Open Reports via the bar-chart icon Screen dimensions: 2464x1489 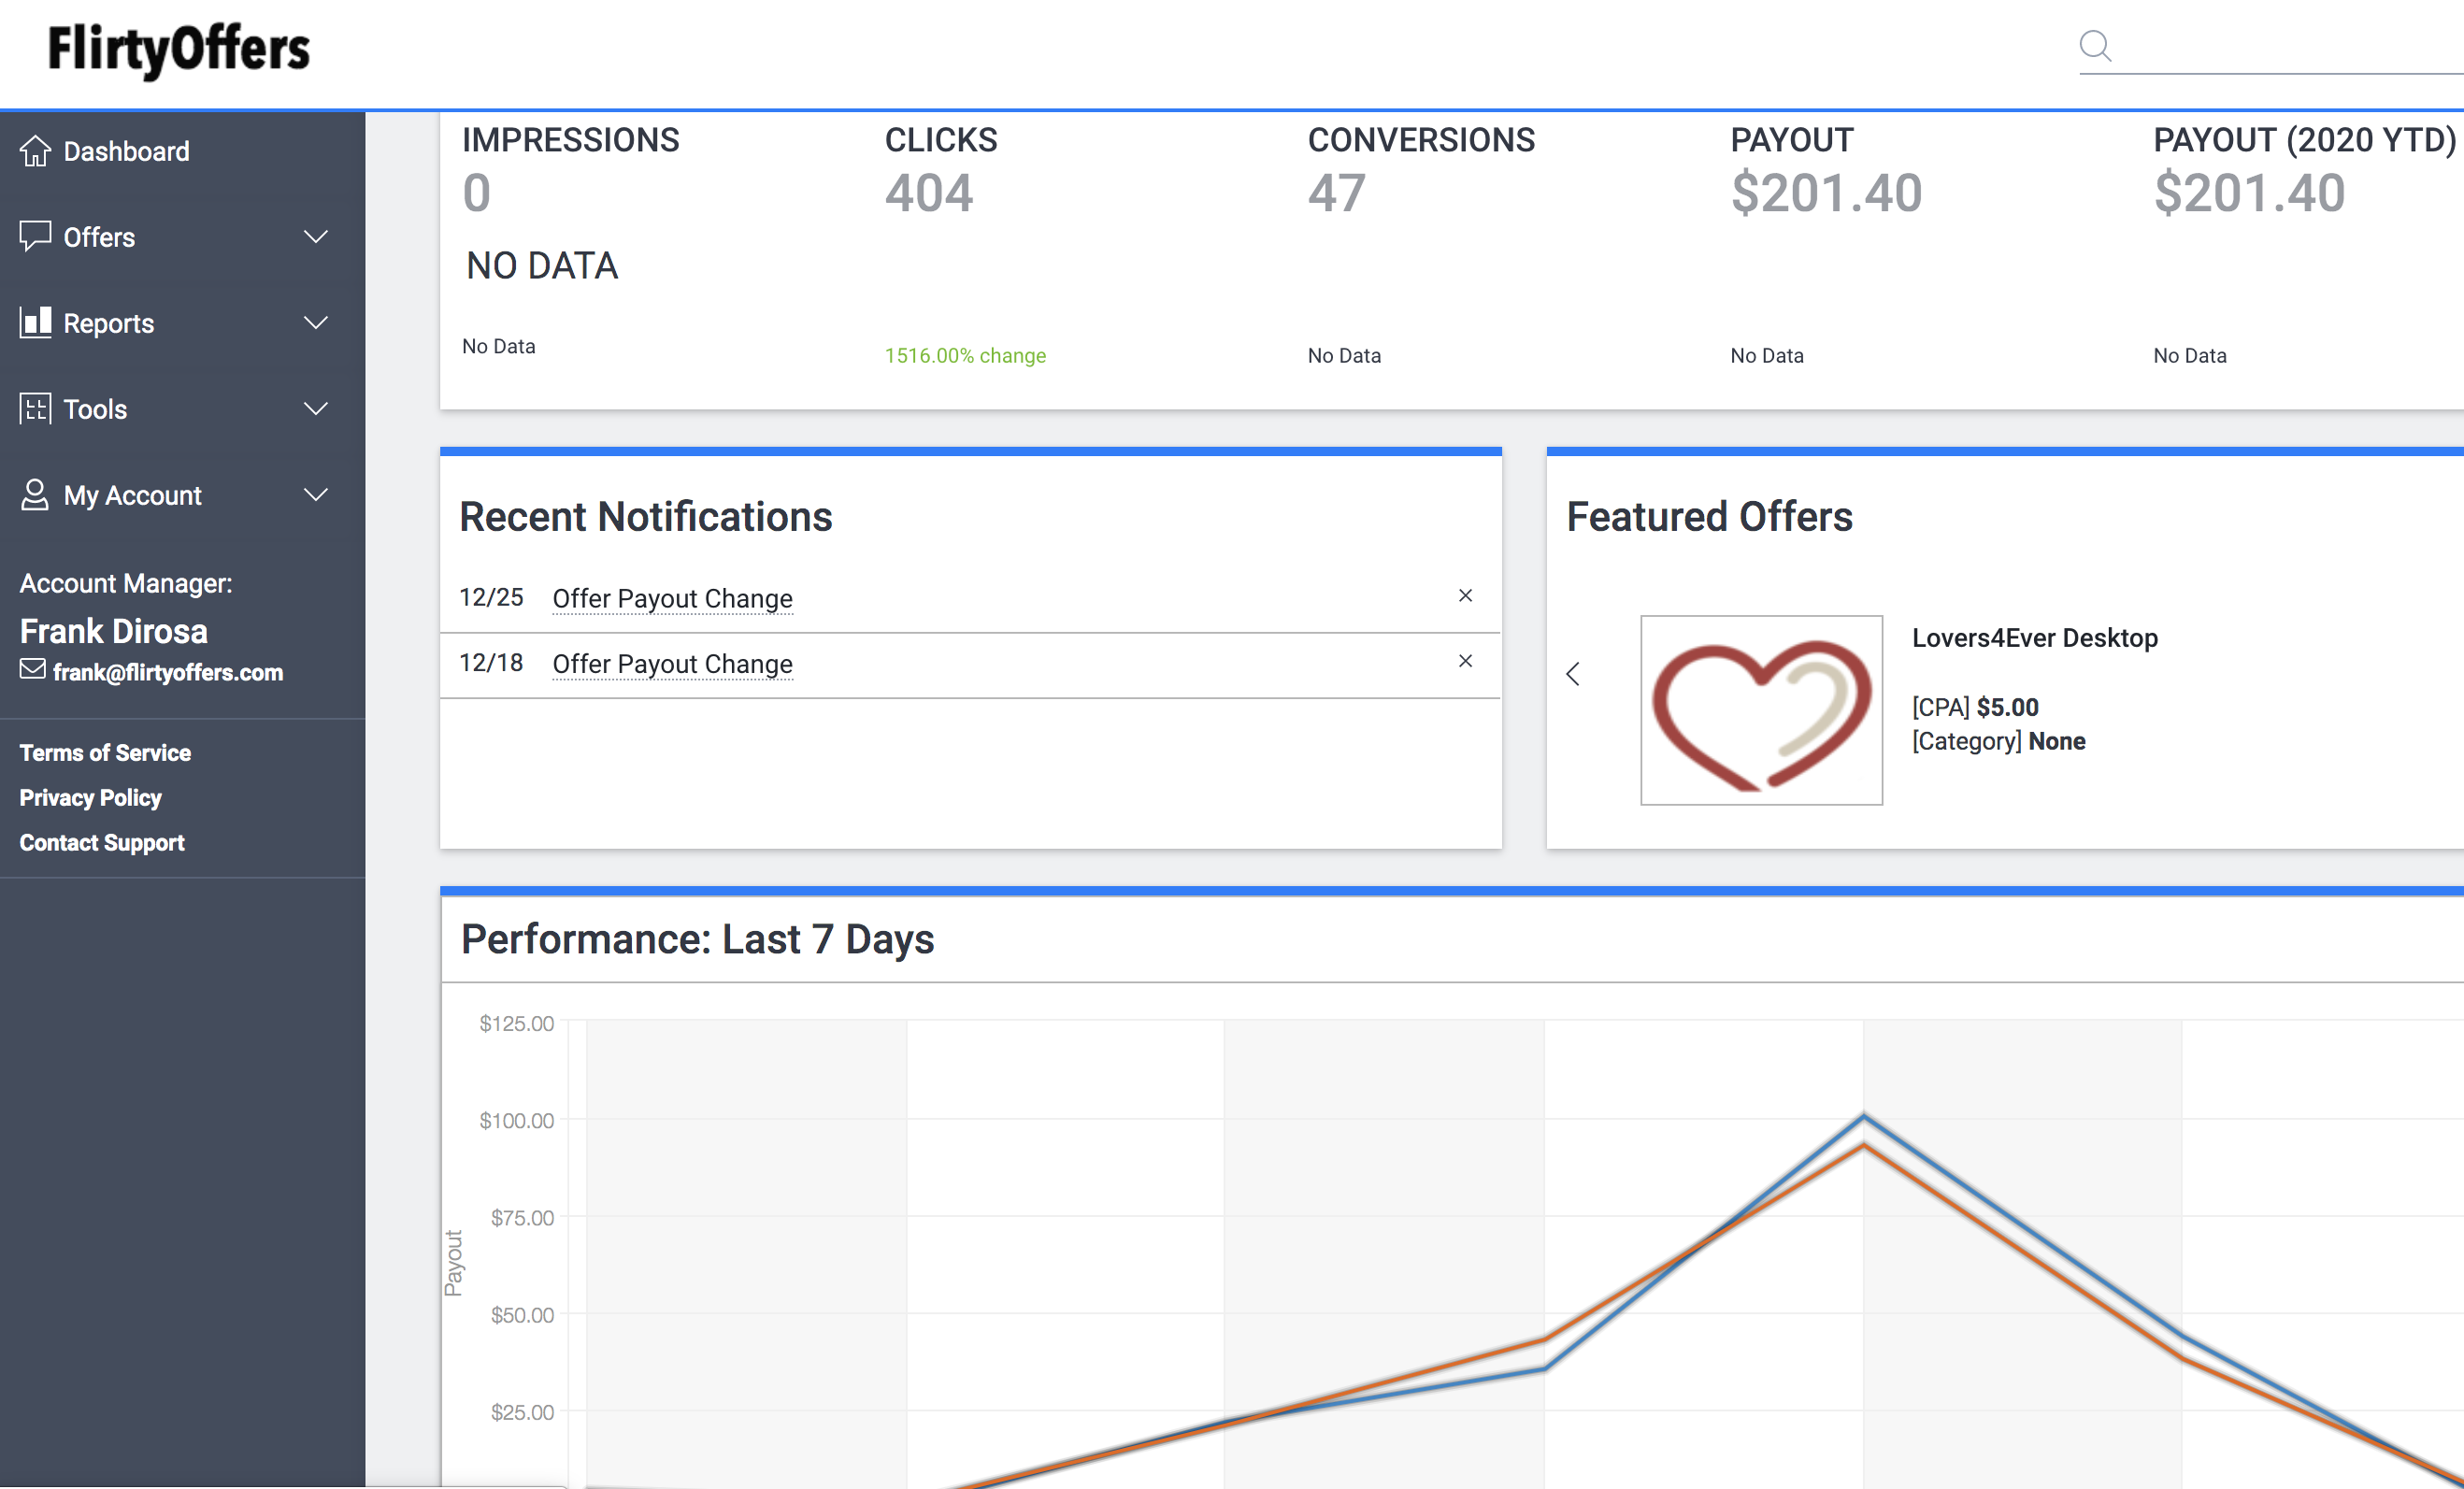[35, 323]
